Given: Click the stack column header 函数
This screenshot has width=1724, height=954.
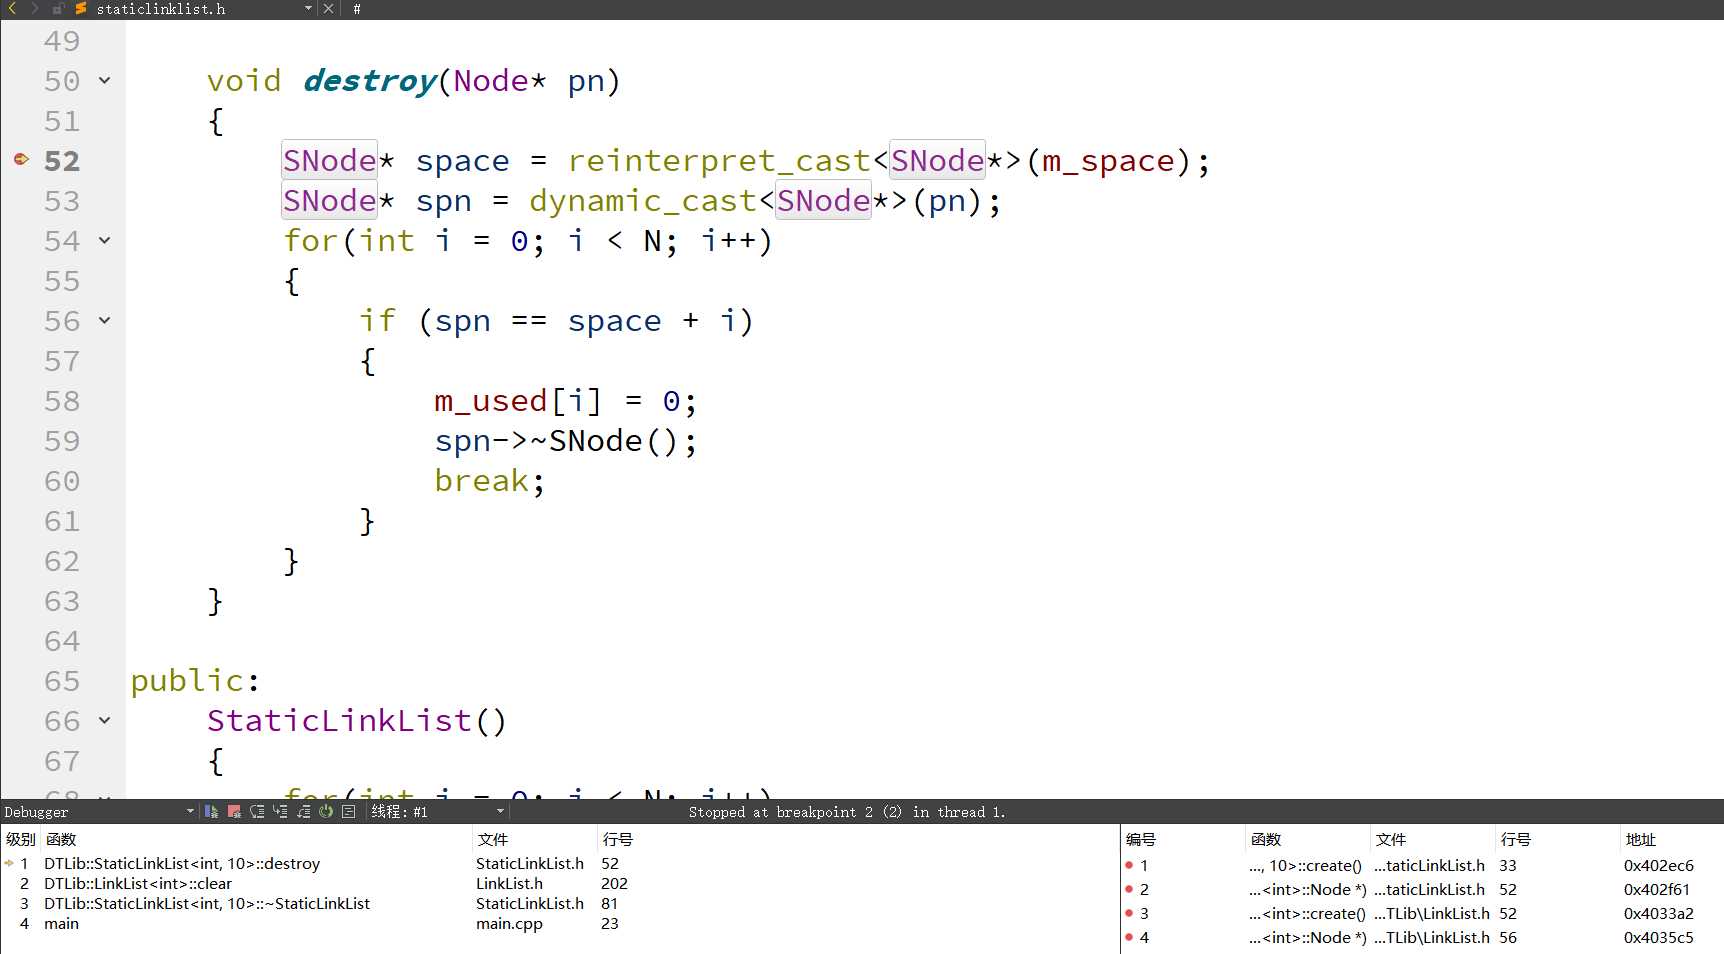Looking at the screenshot, I should point(61,840).
